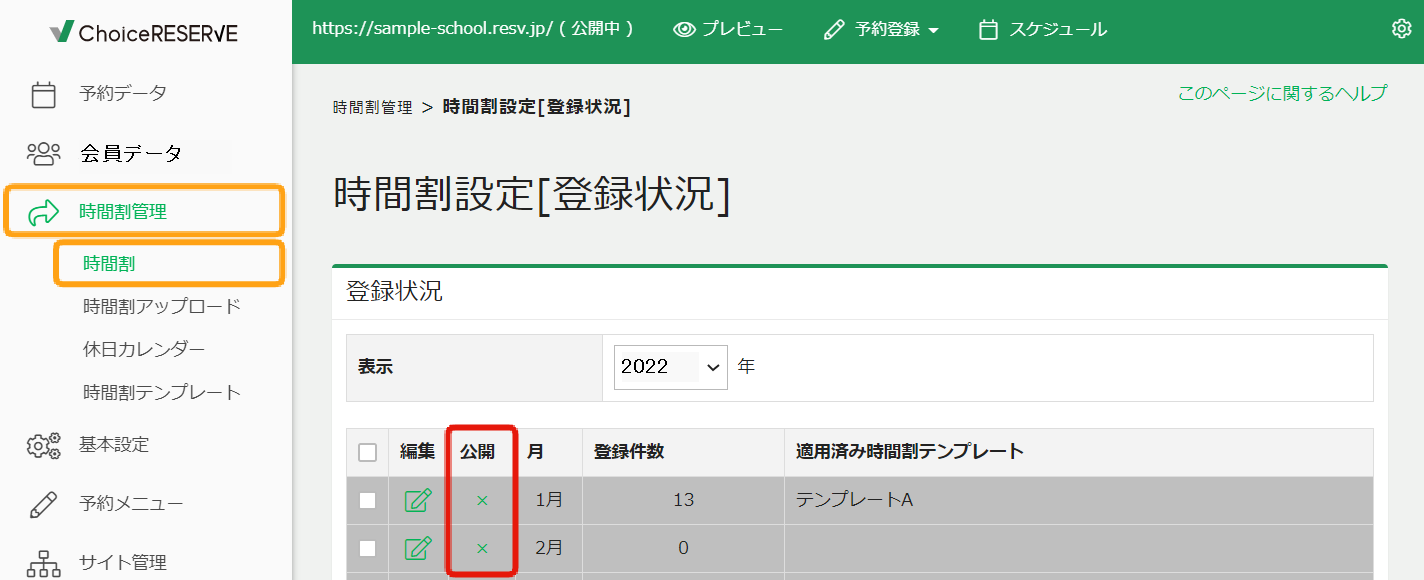The image size is (1424, 580).
Task: Open the 2022 year dropdown
Action: (x=671, y=366)
